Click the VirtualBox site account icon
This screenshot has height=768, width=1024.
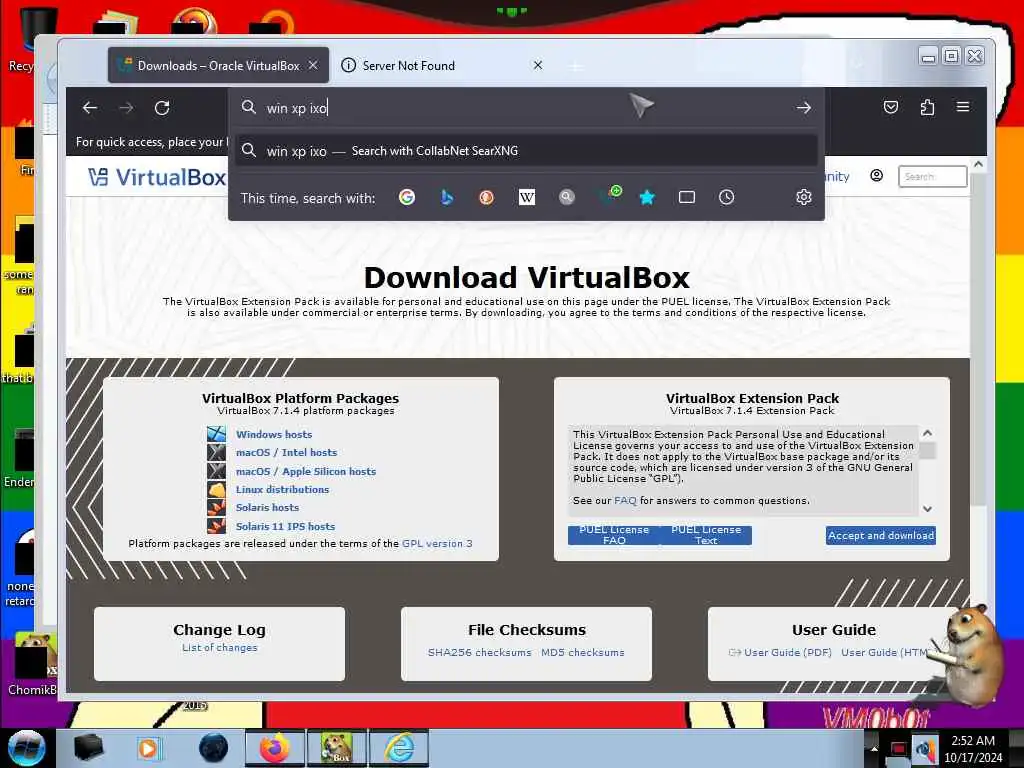point(876,176)
